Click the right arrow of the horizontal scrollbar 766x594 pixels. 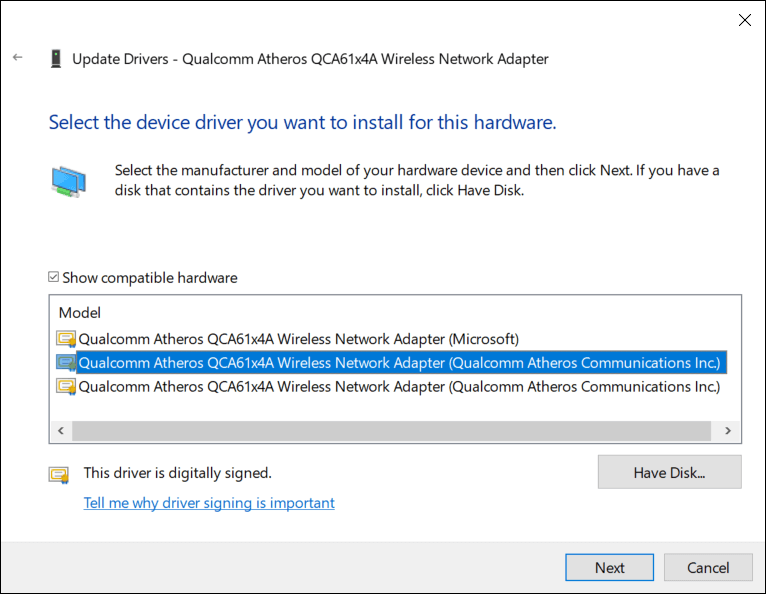coord(728,430)
